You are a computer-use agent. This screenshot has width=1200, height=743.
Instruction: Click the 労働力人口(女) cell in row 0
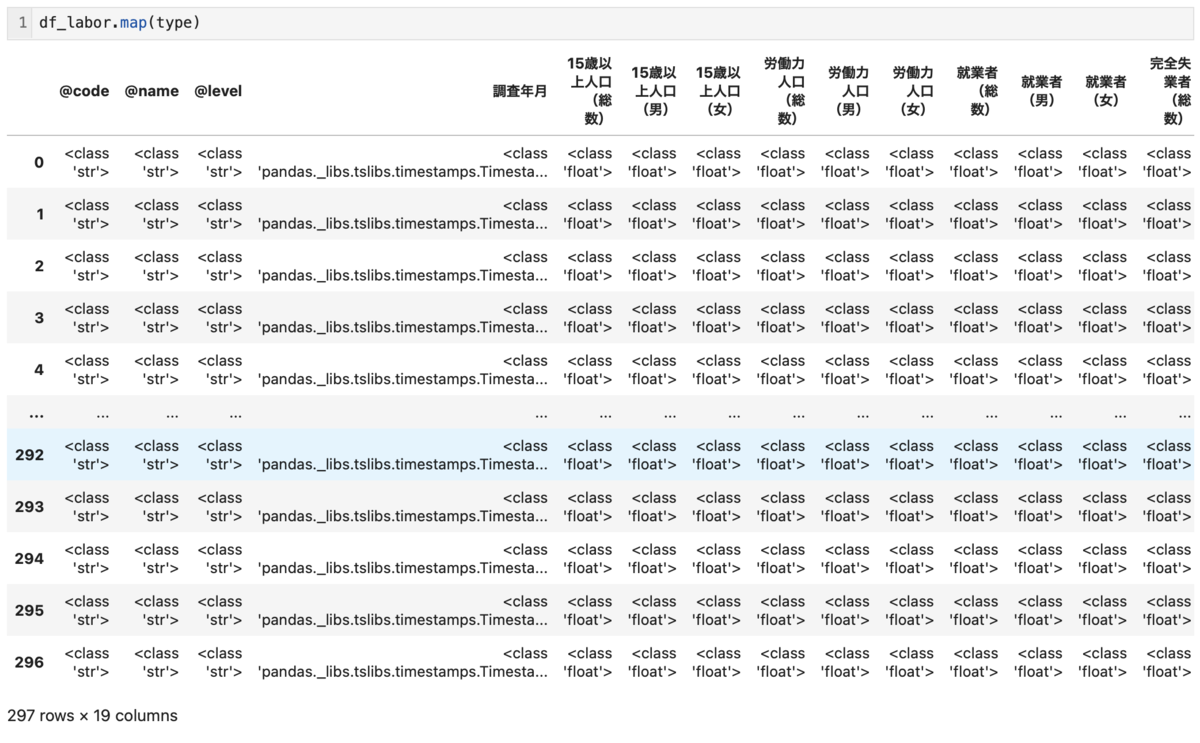coord(911,162)
